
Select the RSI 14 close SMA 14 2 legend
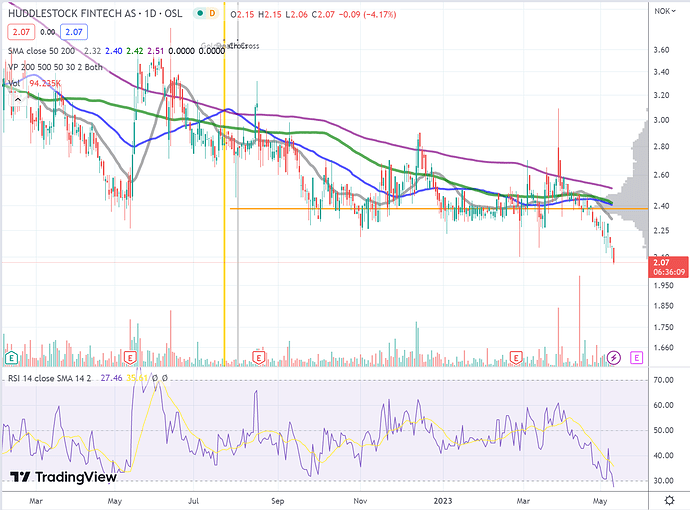49,378
